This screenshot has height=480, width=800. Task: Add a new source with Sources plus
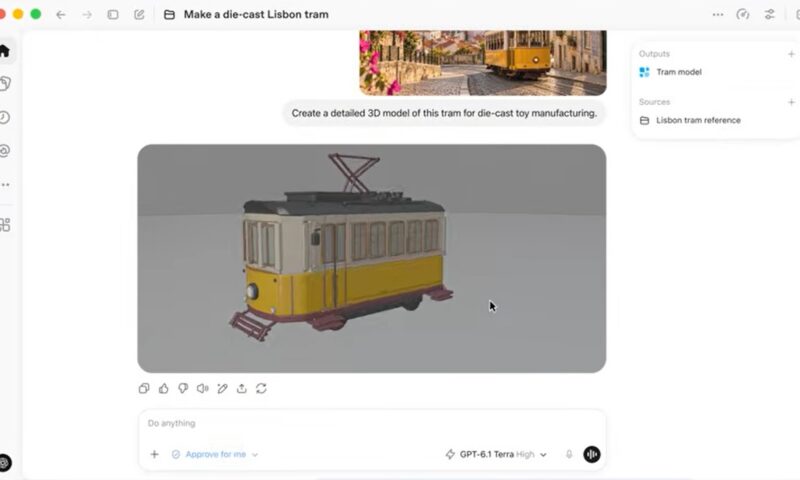click(x=791, y=103)
